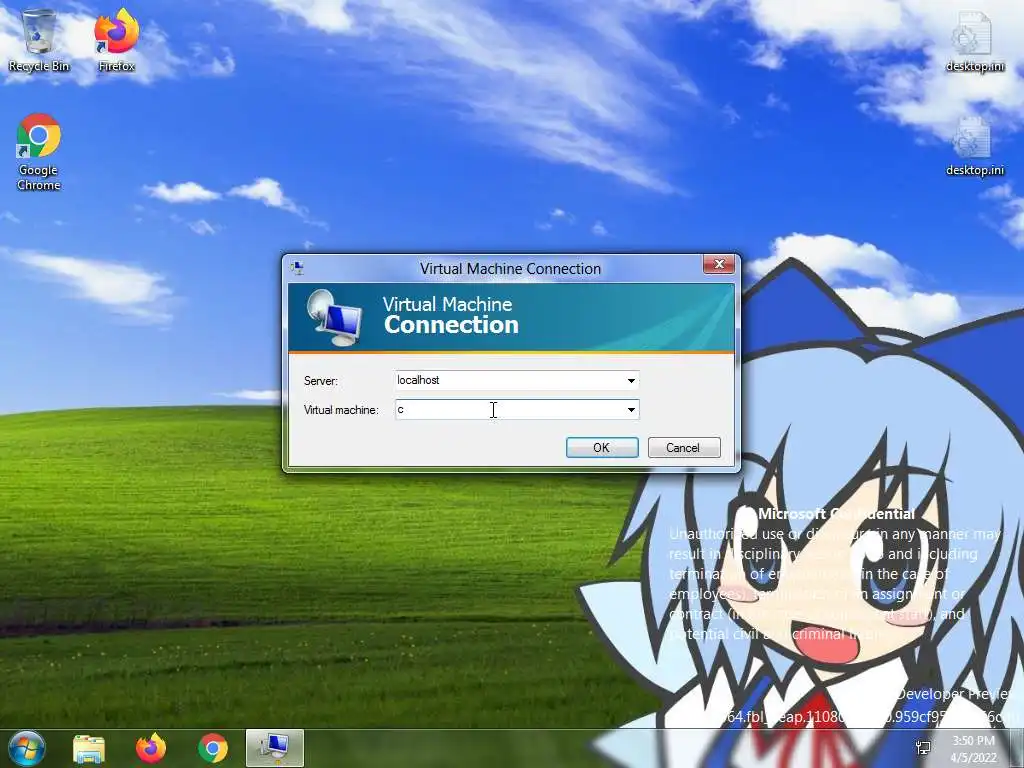
Task: Click the network icon in system tray
Action: click(923, 748)
